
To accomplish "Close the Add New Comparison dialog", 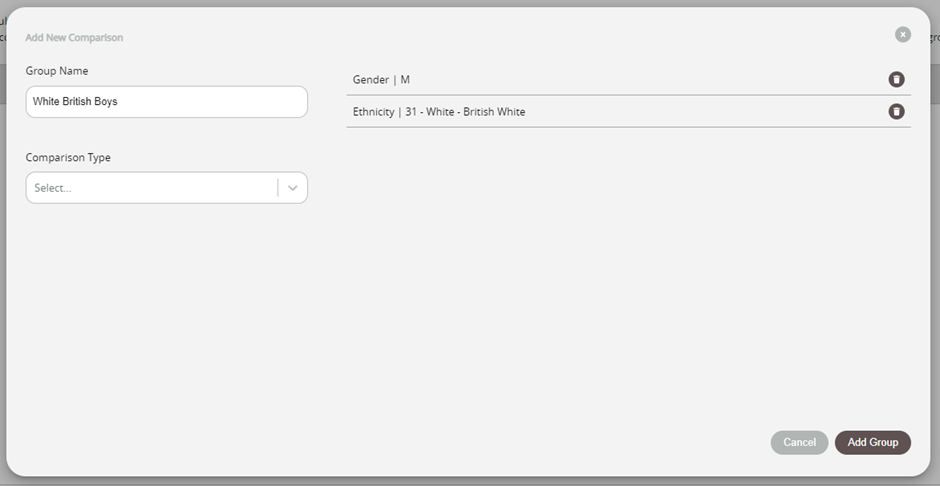I will [x=903, y=35].
